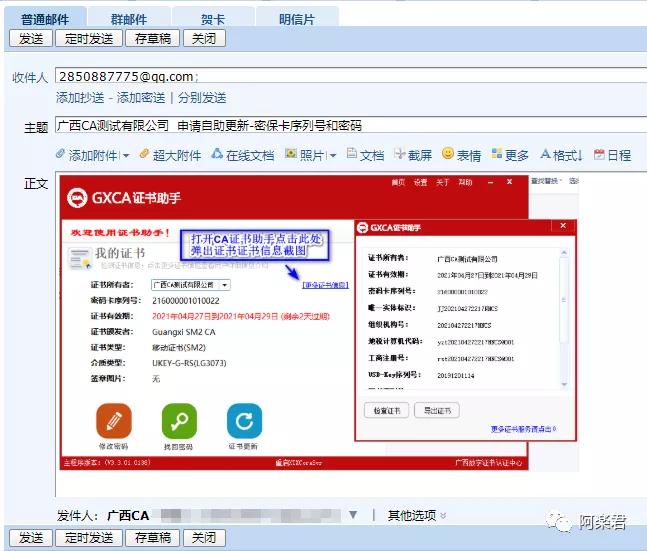647x551 pixels.
Task: Click the 检查证书 button in popup
Action: pos(387,411)
